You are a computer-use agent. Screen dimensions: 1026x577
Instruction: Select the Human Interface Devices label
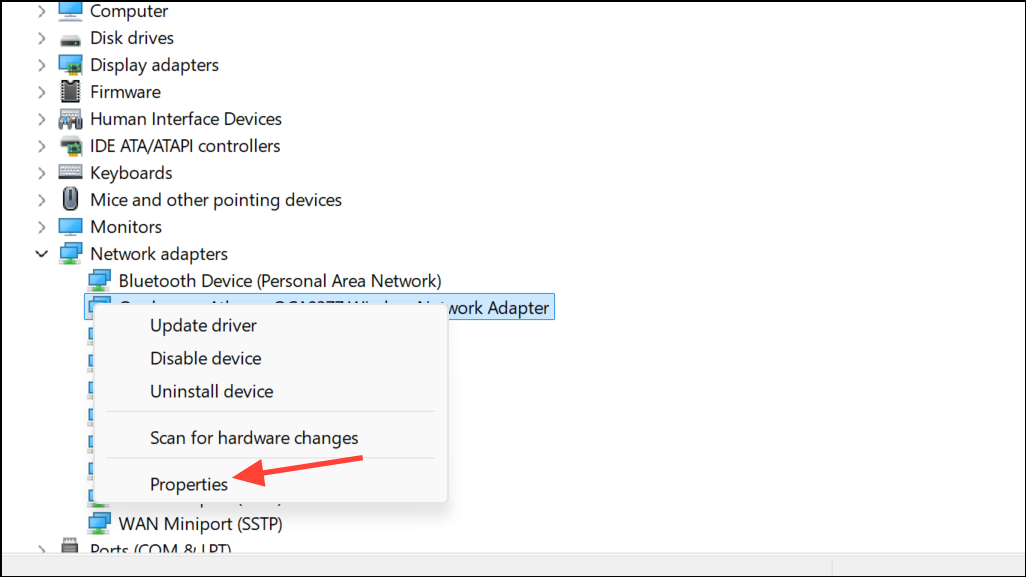click(x=186, y=119)
